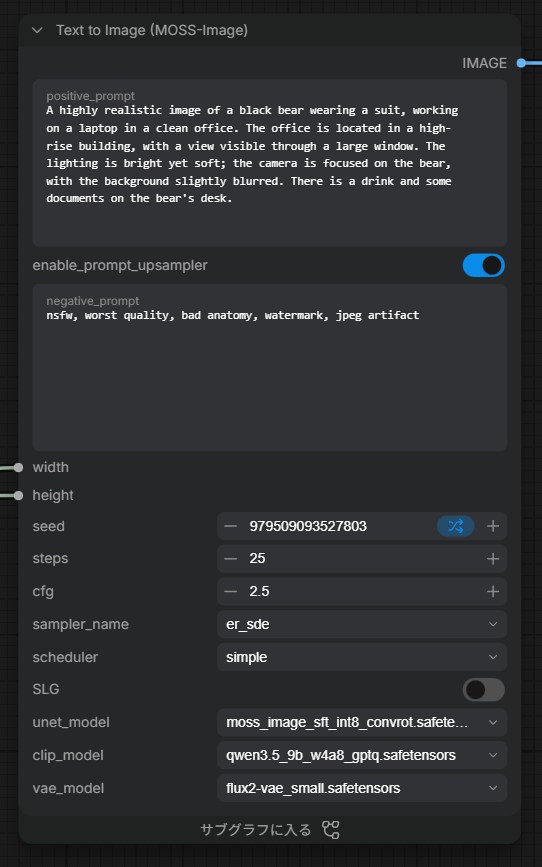
Task: Decrease the seed value with minus
Action: click(x=231, y=526)
